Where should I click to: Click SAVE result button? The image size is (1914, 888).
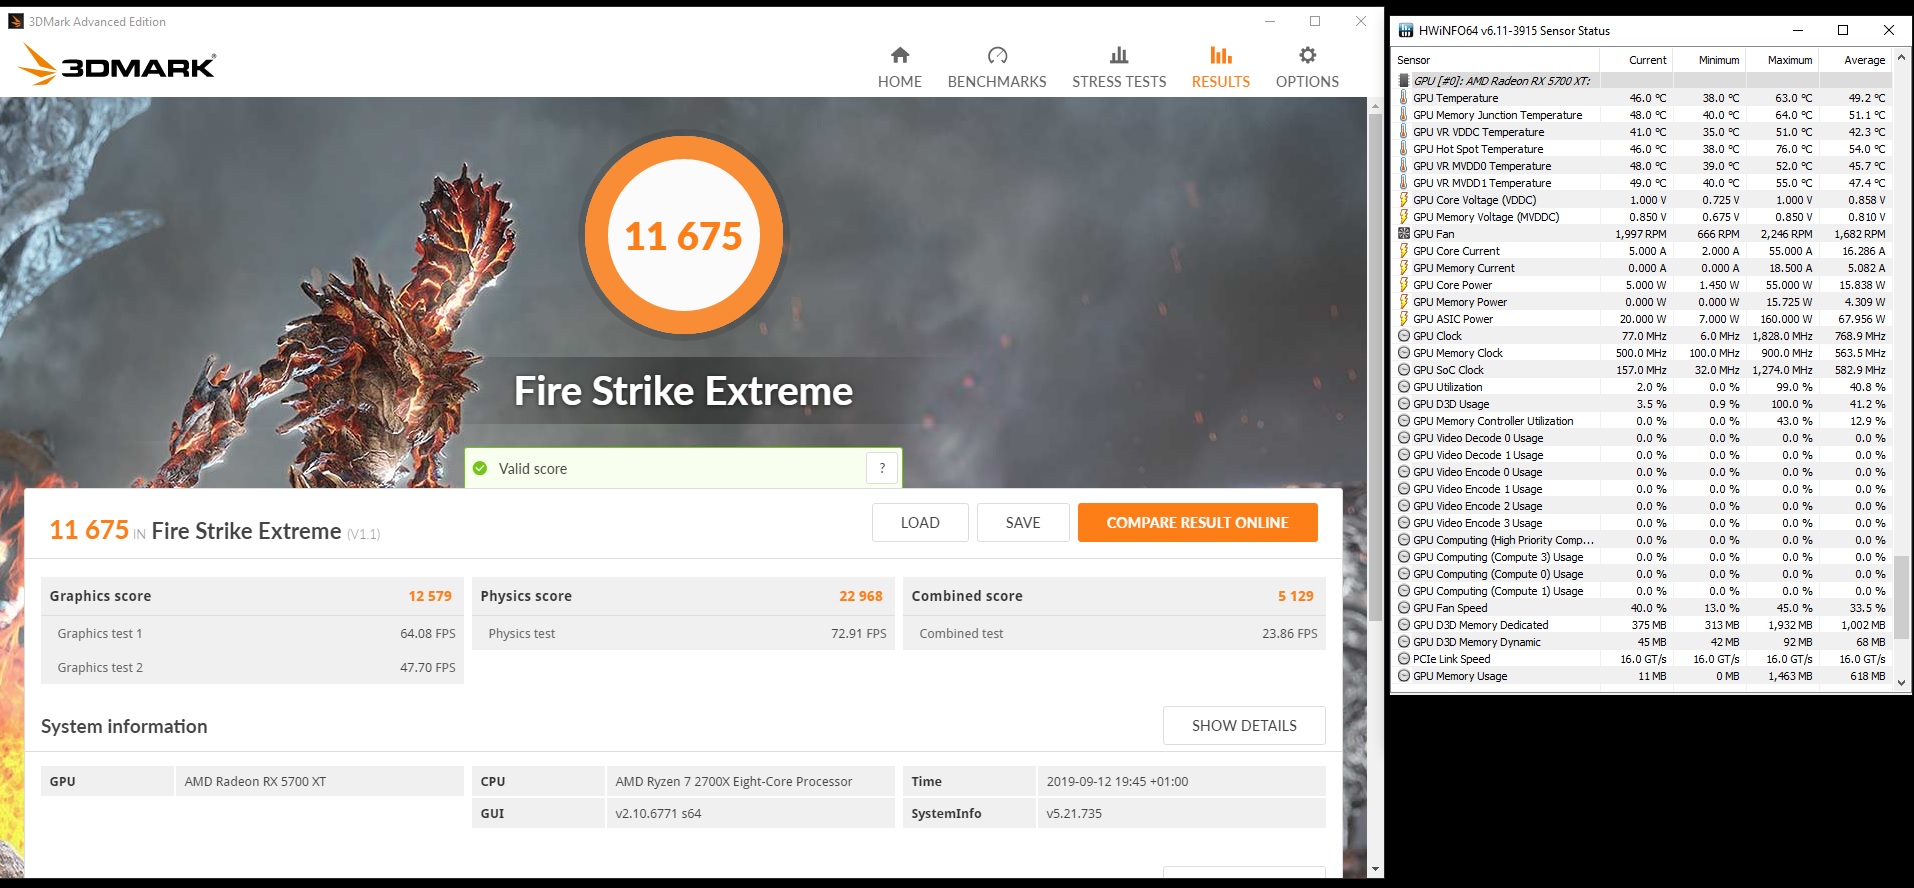coord(1023,522)
